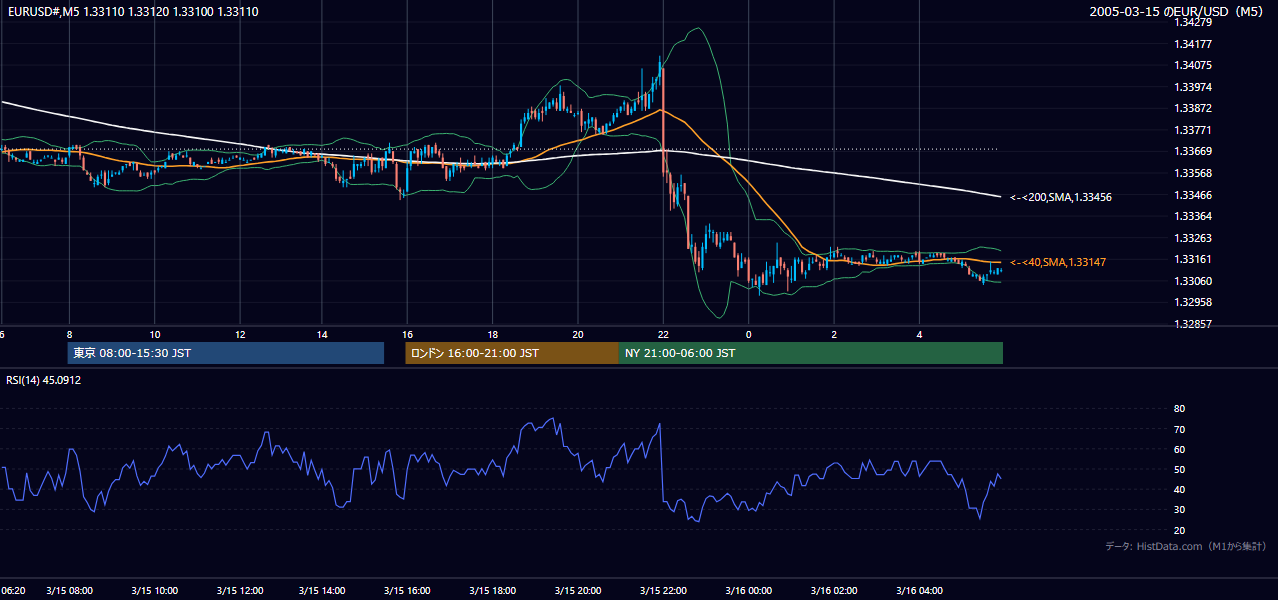Click the 3/15 10:00 time axis label

click(x=154, y=591)
